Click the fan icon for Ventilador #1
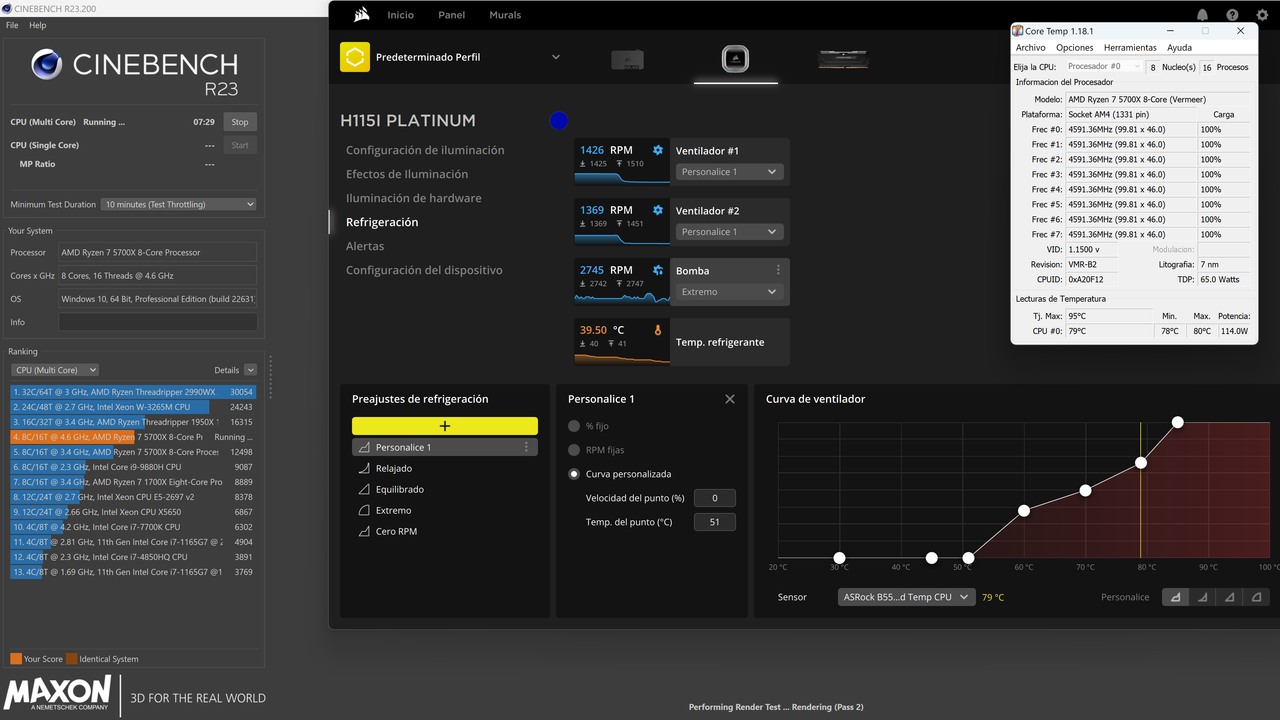This screenshot has height=720, width=1280. point(658,150)
